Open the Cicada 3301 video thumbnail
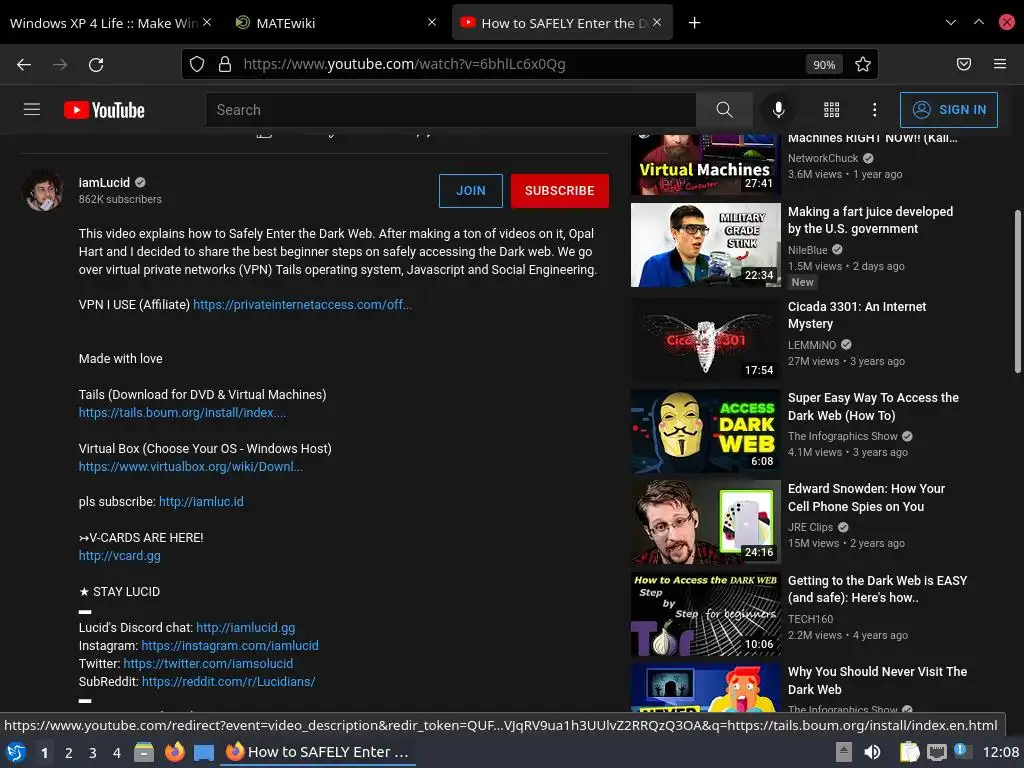This screenshot has height=768, width=1024. click(x=705, y=340)
